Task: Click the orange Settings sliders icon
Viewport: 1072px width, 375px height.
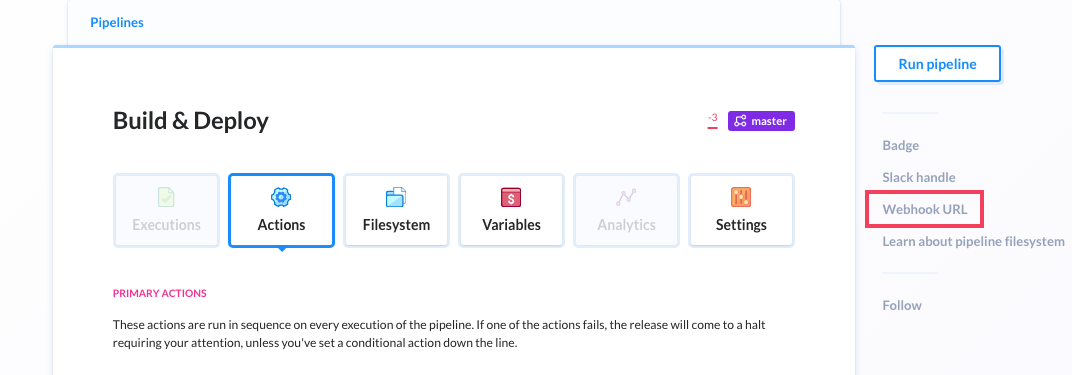Action: click(741, 197)
